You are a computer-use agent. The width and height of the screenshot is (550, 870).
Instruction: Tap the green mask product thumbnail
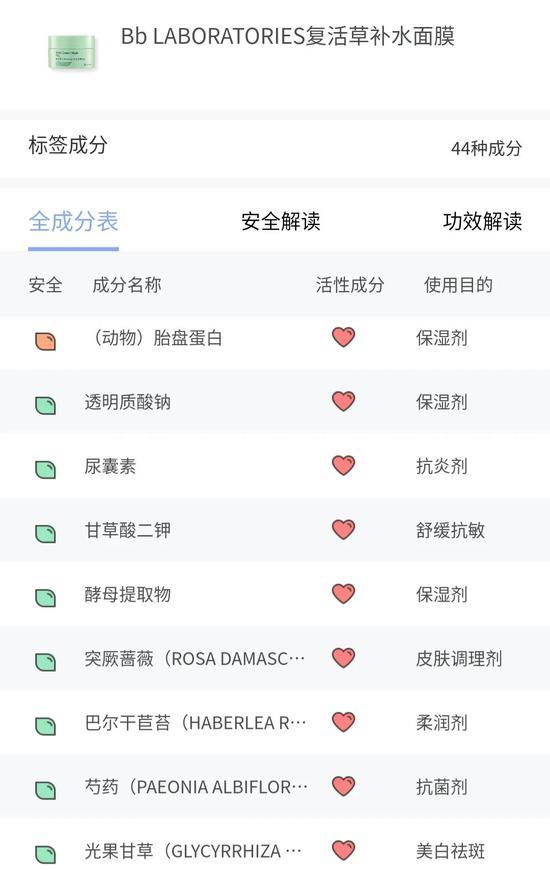point(72,53)
